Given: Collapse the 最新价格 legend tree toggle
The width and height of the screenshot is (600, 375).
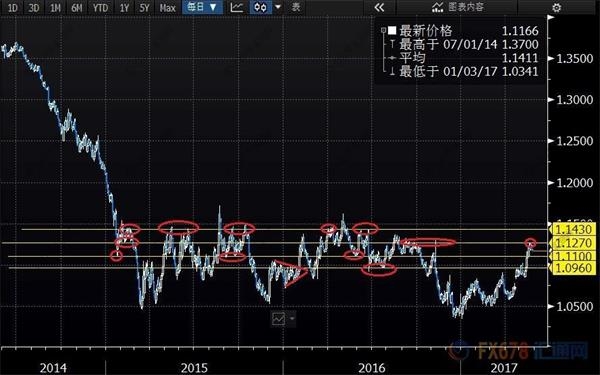Looking at the screenshot, I should coord(383,30).
